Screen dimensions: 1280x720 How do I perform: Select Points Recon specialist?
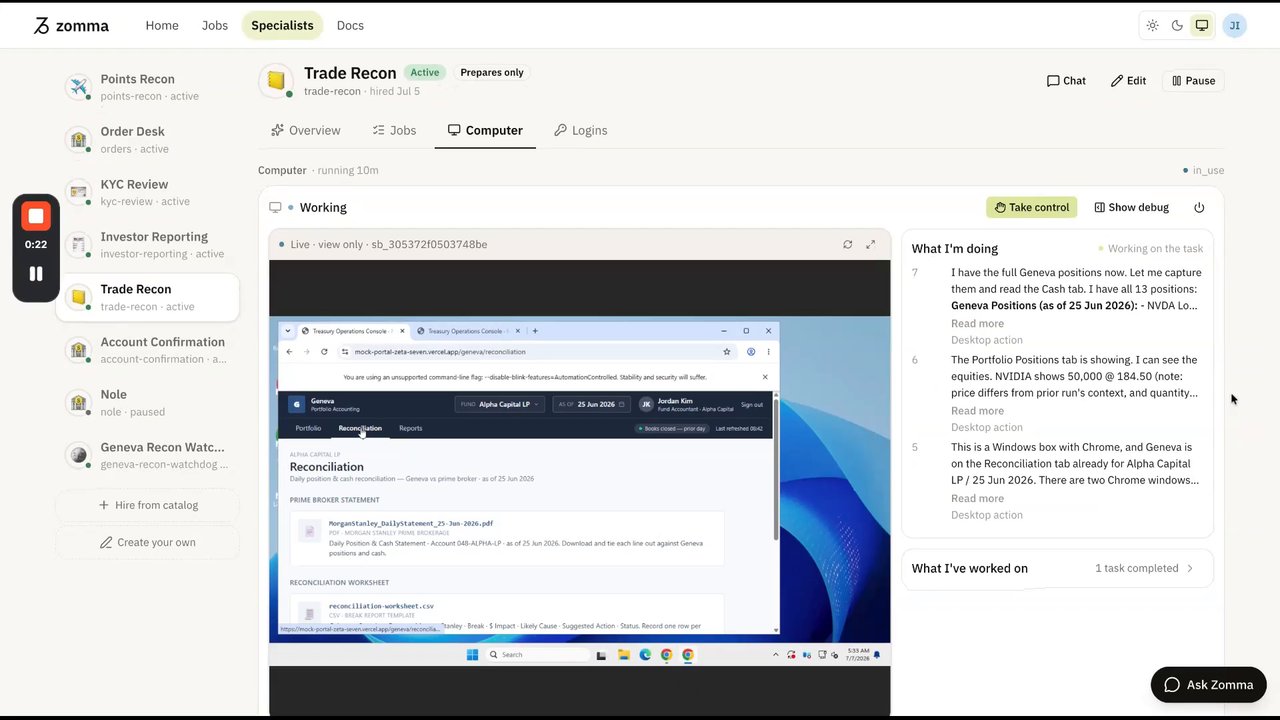pyautogui.click(x=147, y=87)
